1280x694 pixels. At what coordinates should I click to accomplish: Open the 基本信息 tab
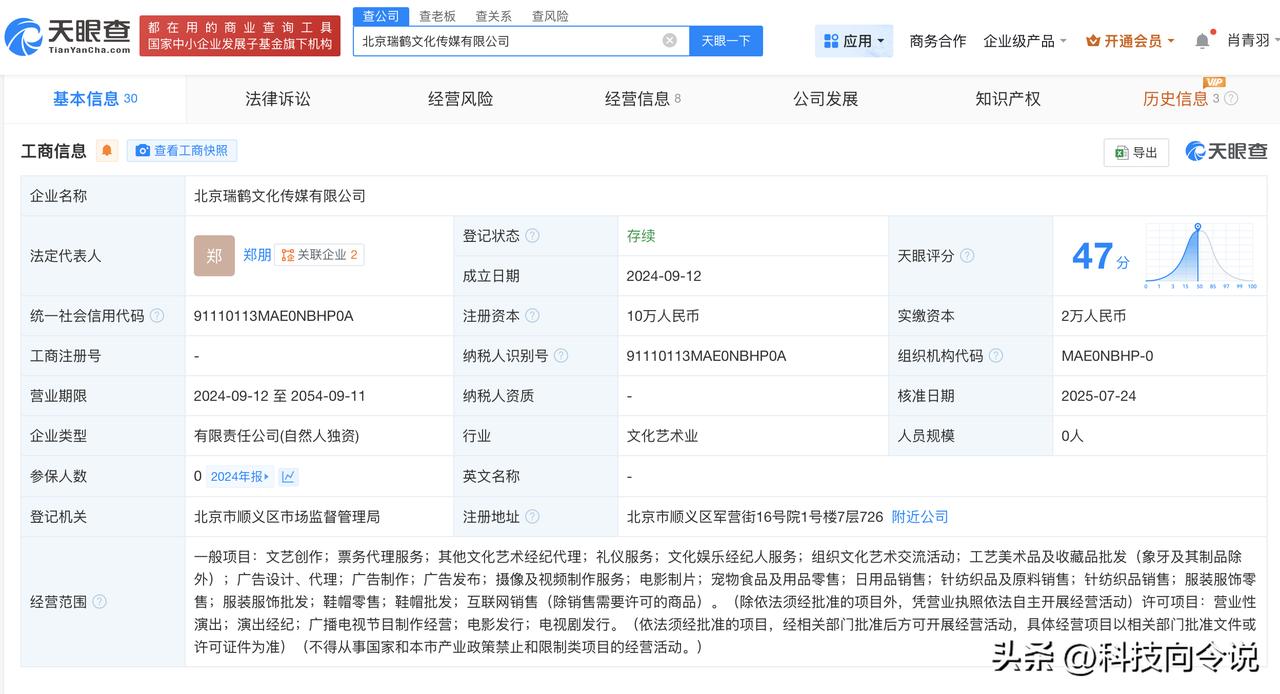95,98
